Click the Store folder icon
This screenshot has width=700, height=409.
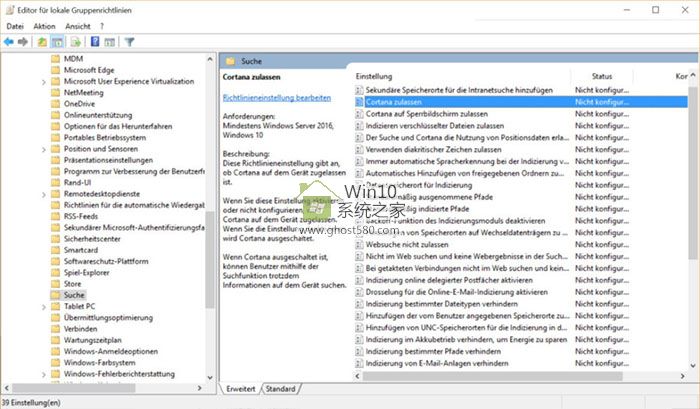tap(55, 284)
